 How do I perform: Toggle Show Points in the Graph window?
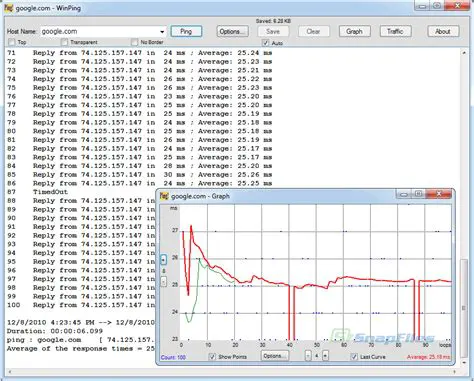[212, 357]
